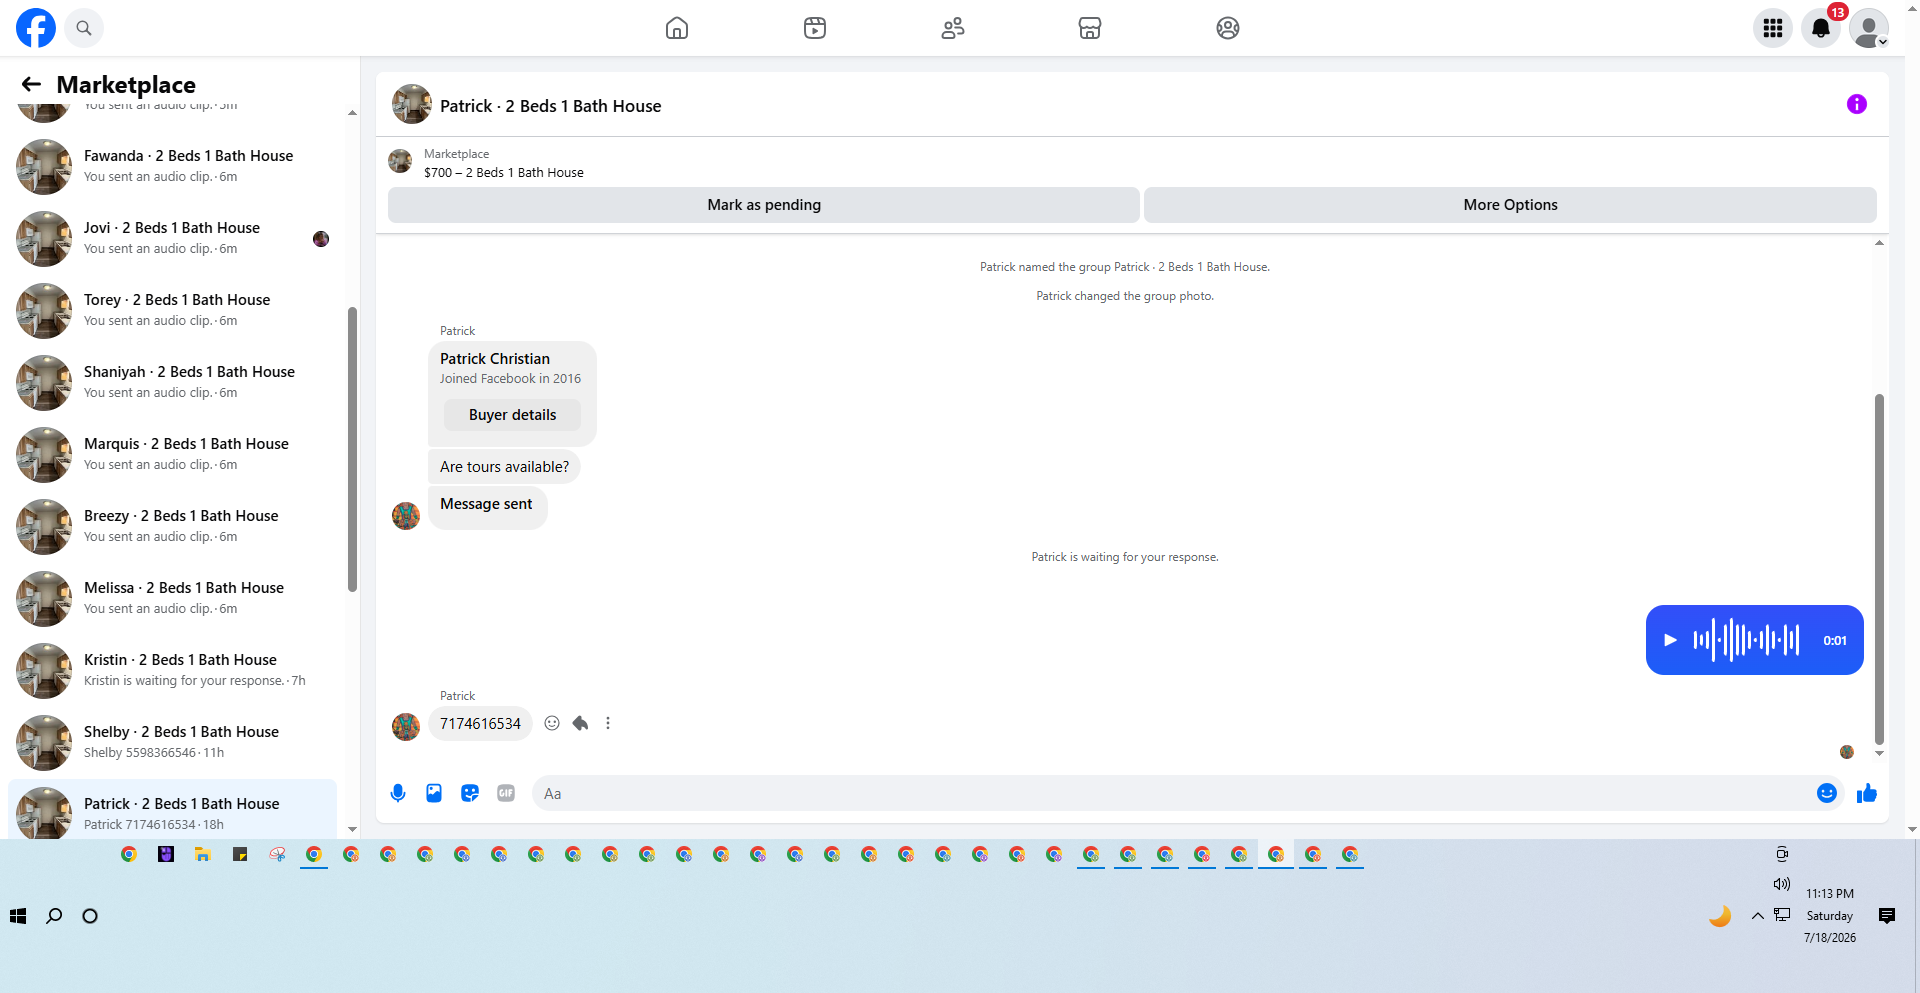The height and width of the screenshot is (993, 1920).
Task: Open Shaniyah's 2 Beds 1 Bath House chat
Action: coord(172,382)
